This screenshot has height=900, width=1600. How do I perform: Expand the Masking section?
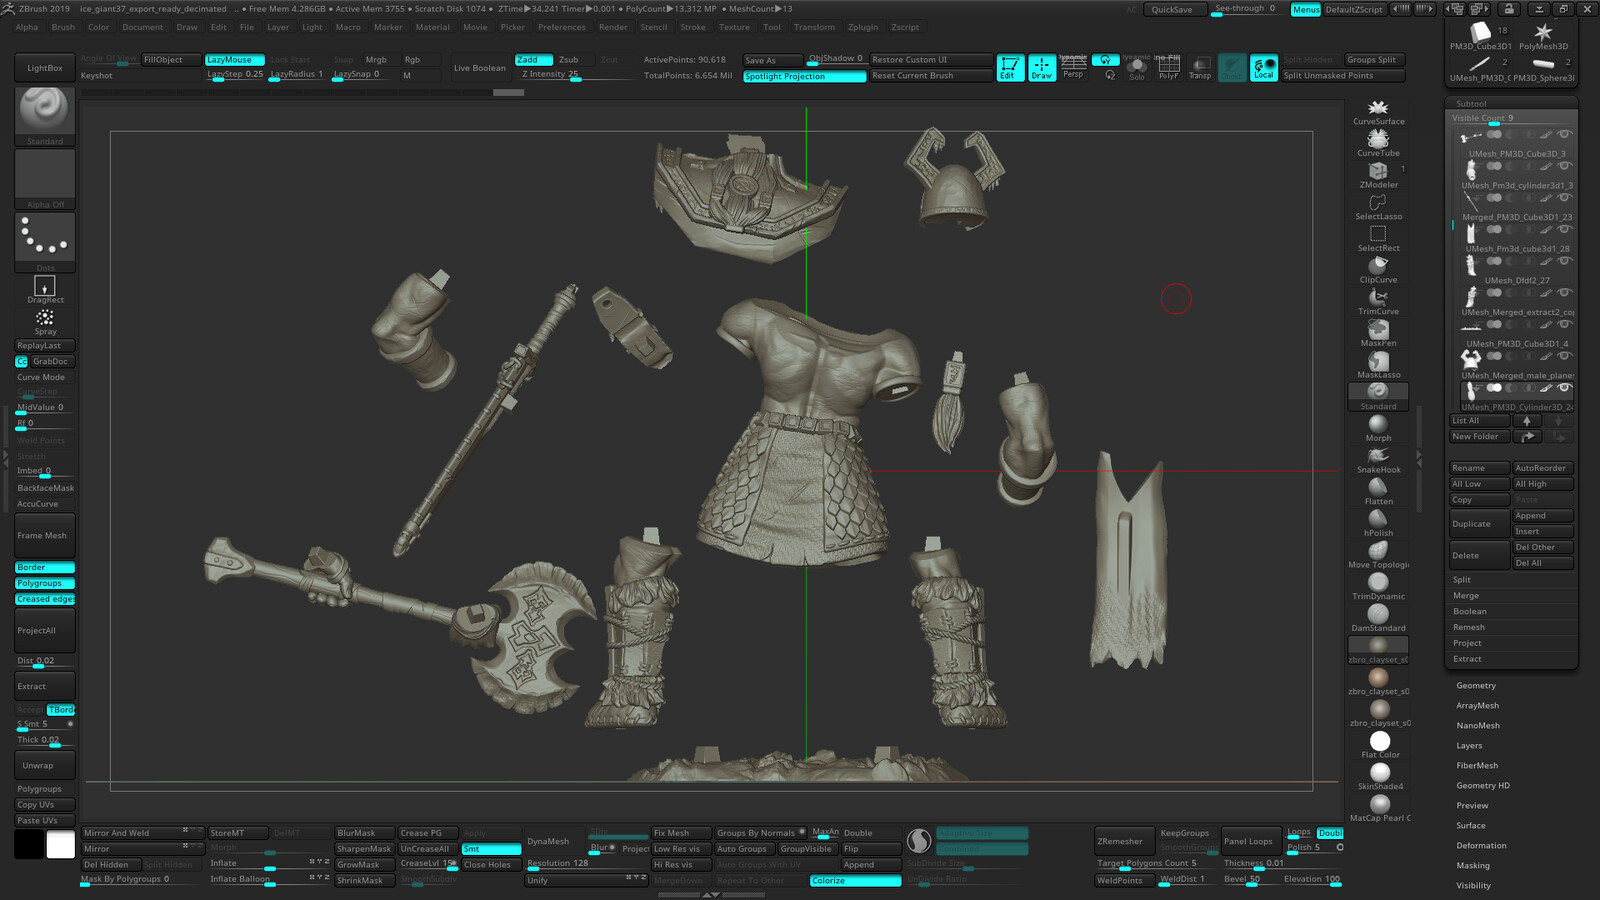tap(1472, 866)
